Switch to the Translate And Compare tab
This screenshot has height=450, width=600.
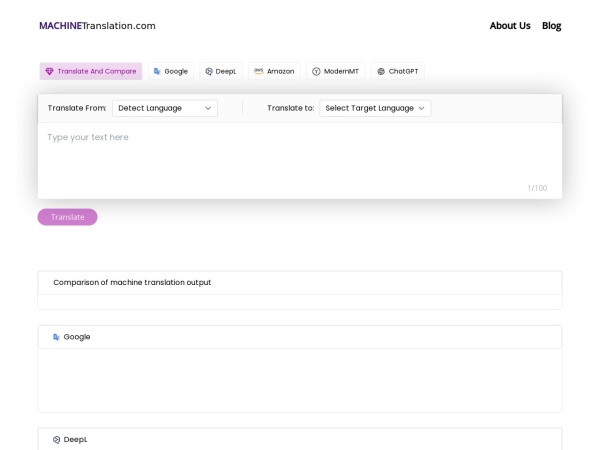[x=91, y=71]
